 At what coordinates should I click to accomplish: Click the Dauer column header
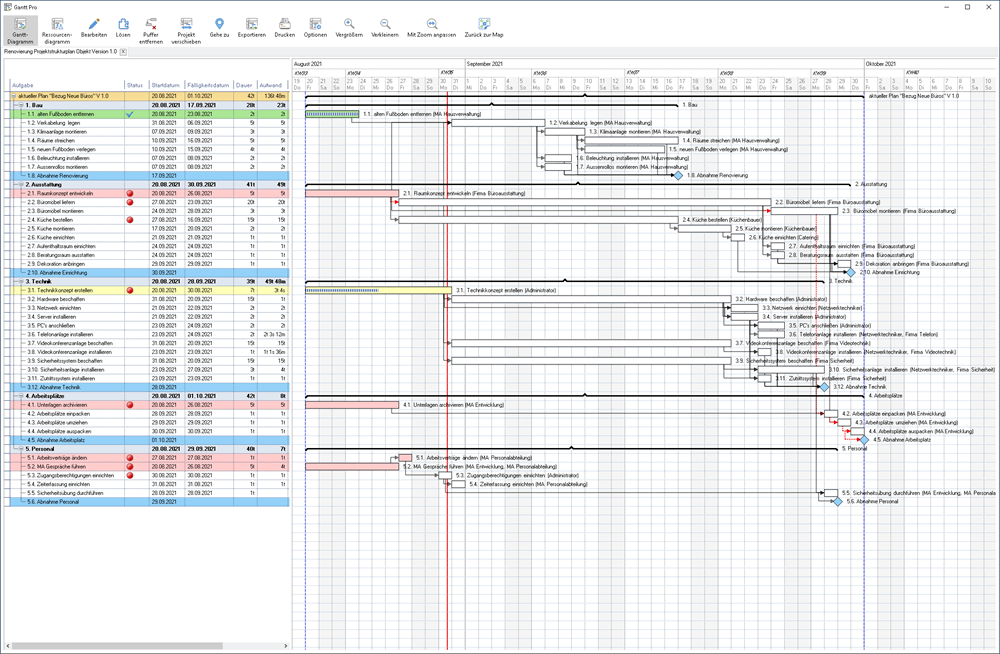tap(245, 85)
